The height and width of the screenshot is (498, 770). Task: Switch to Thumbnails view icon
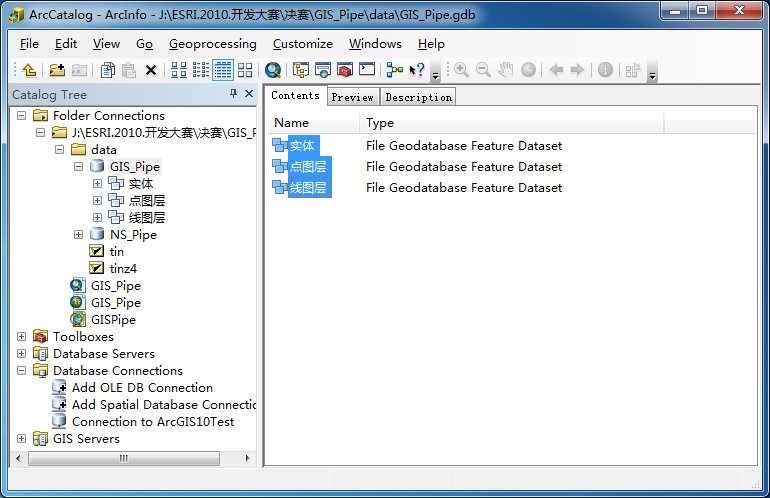point(245,70)
